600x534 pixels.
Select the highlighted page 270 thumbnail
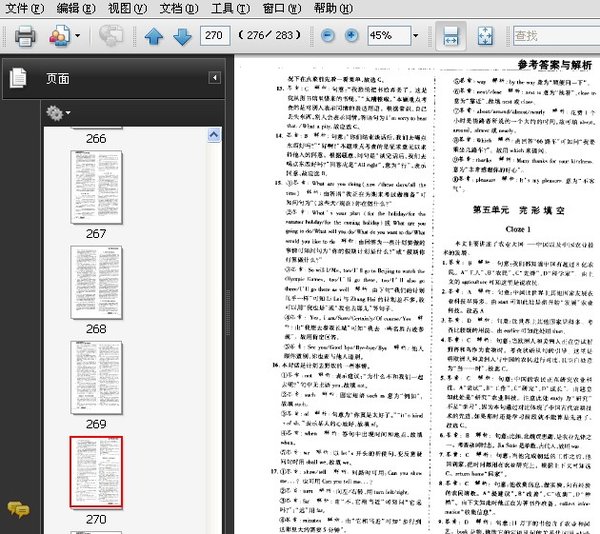pos(96,472)
